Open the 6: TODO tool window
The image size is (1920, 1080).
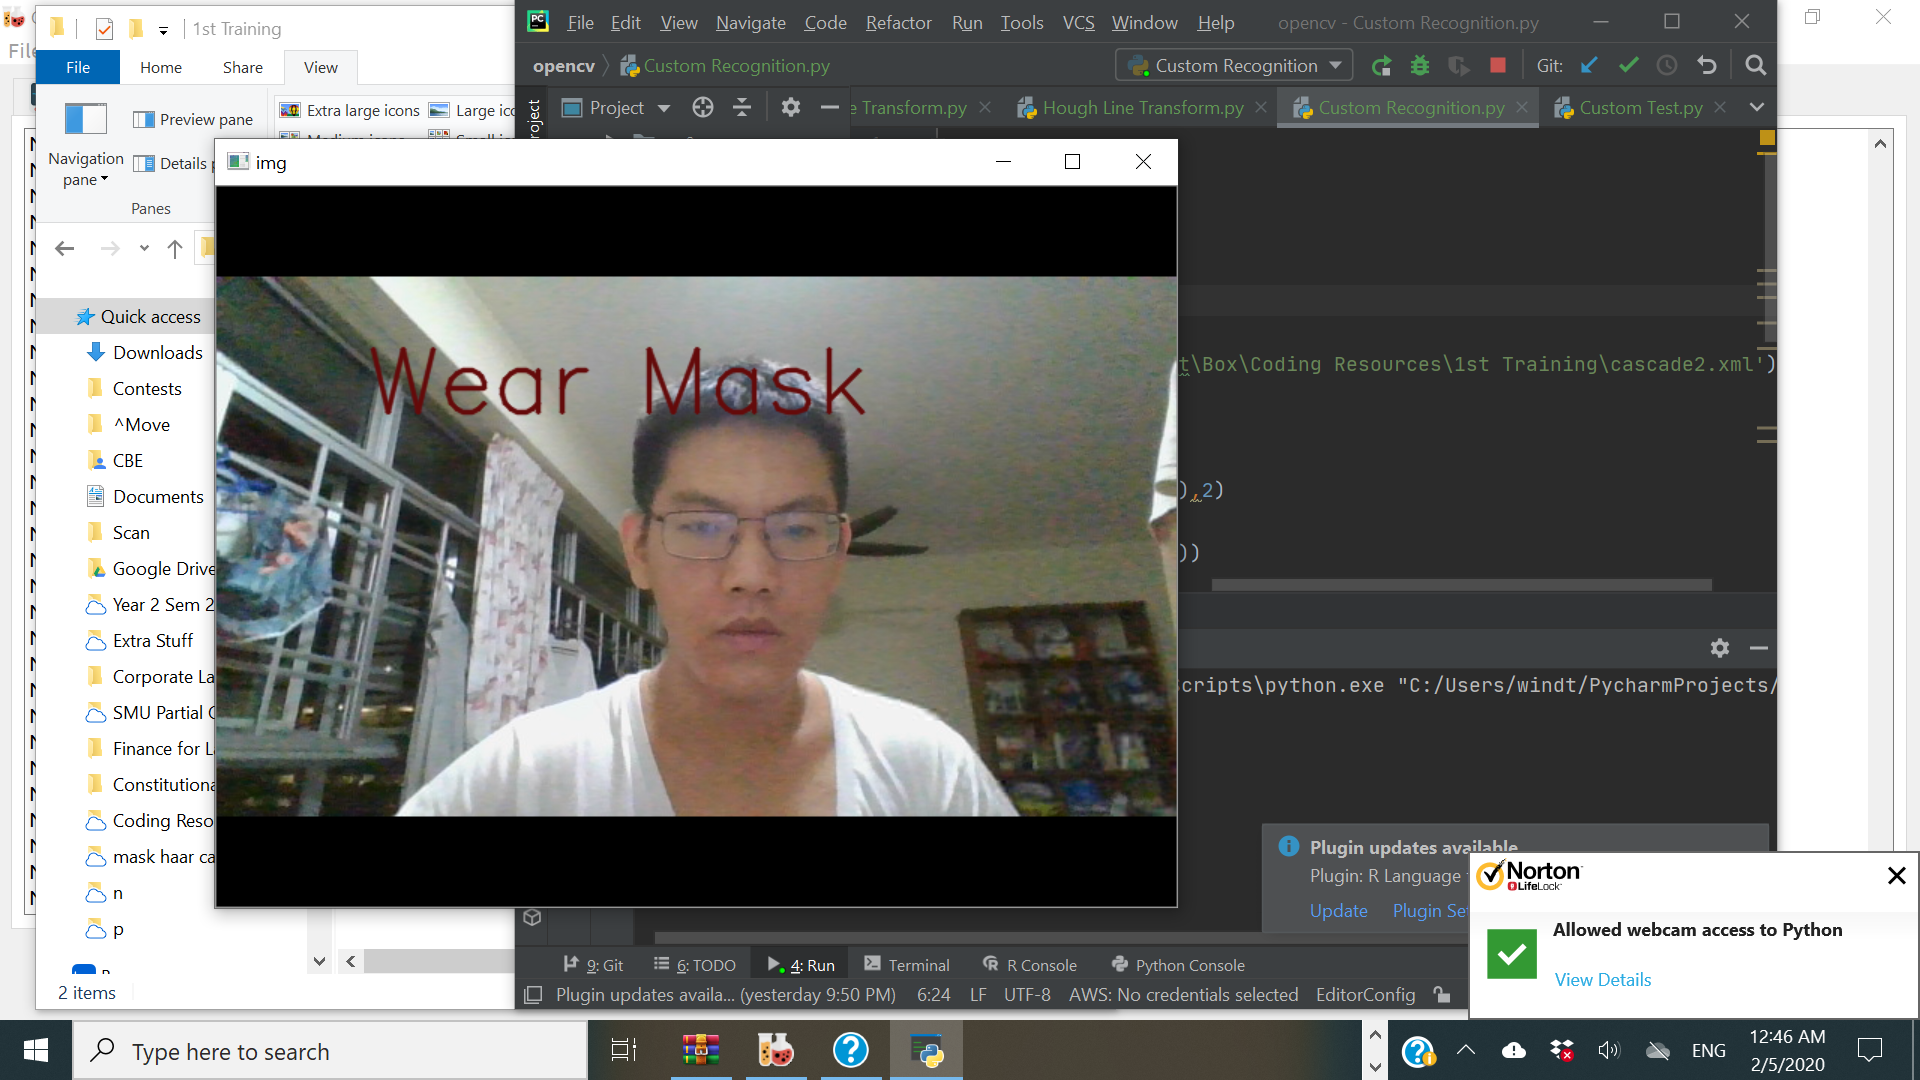(x=695, y=965)
